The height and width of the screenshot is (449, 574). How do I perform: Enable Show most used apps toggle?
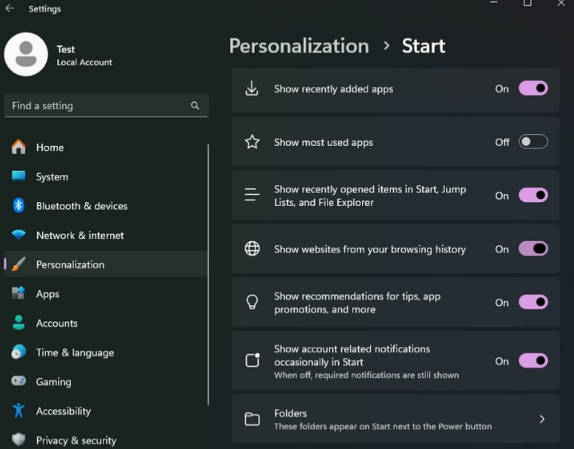point(533,142)
